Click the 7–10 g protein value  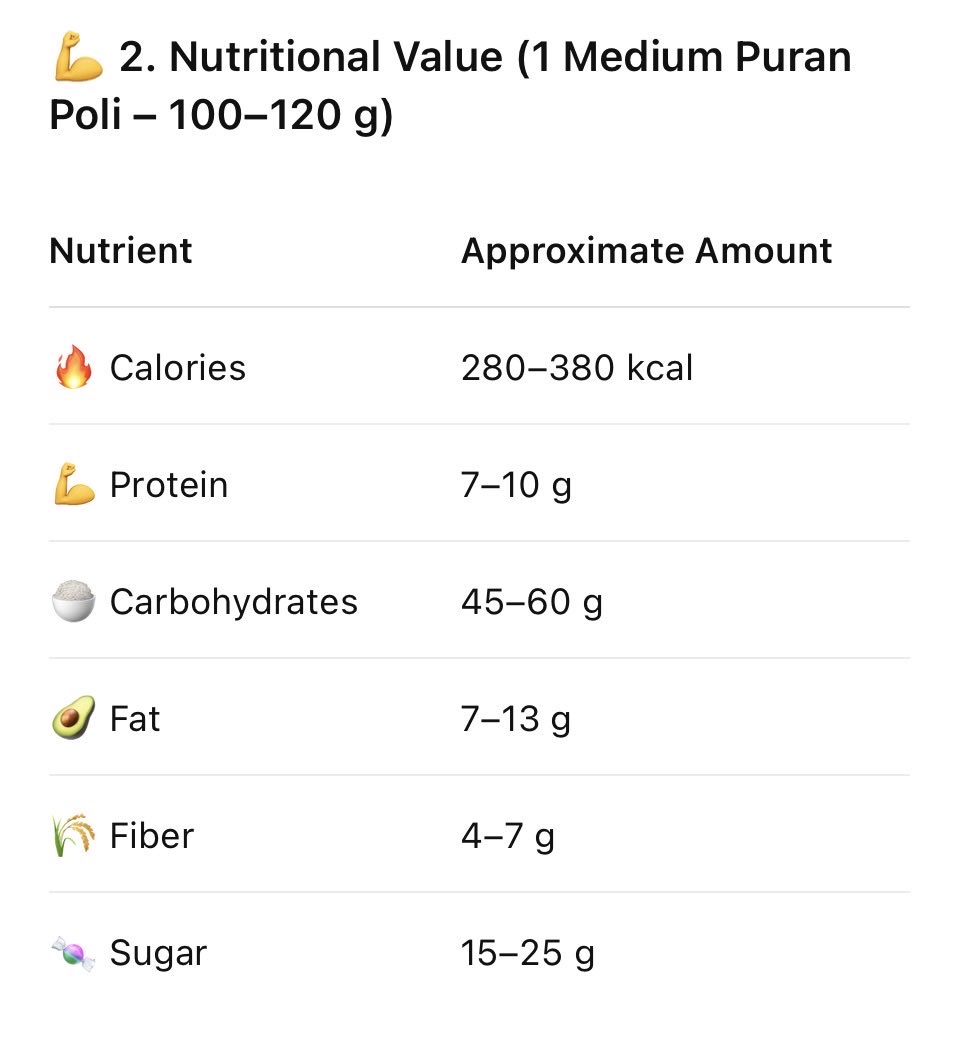(x=516, y=486)
